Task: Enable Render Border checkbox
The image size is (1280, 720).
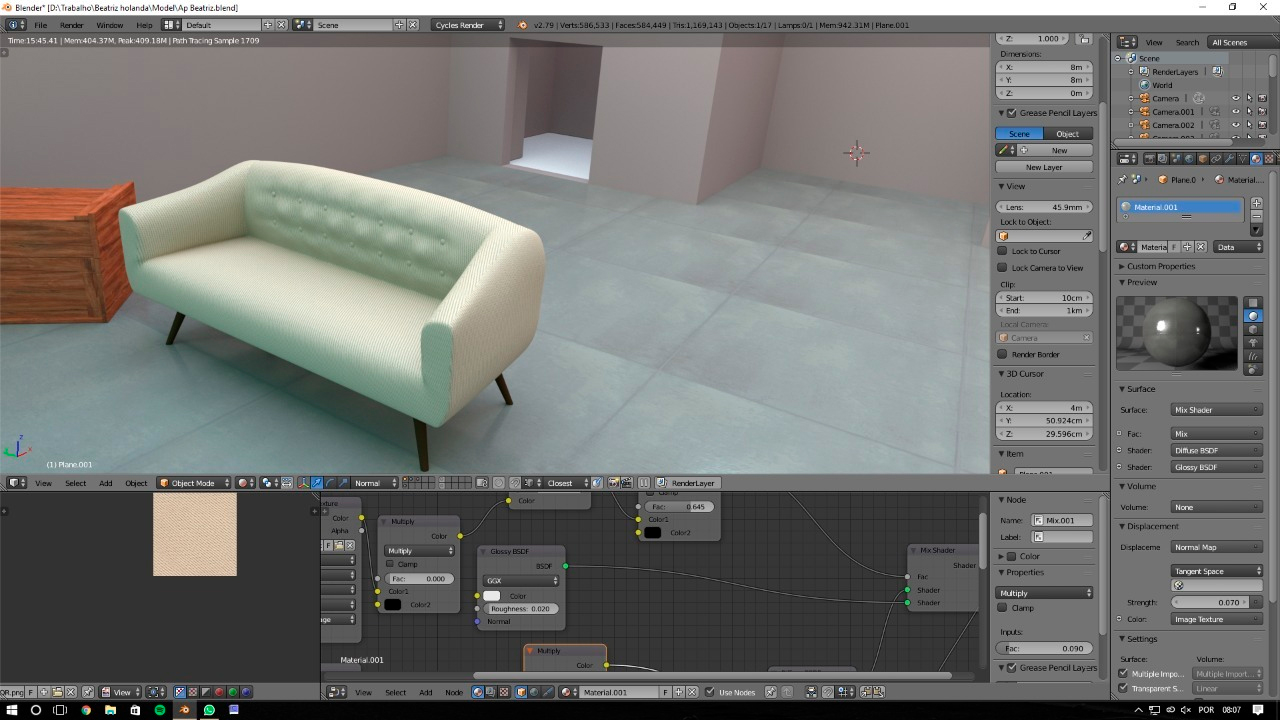Action: tap(1002, 354)
